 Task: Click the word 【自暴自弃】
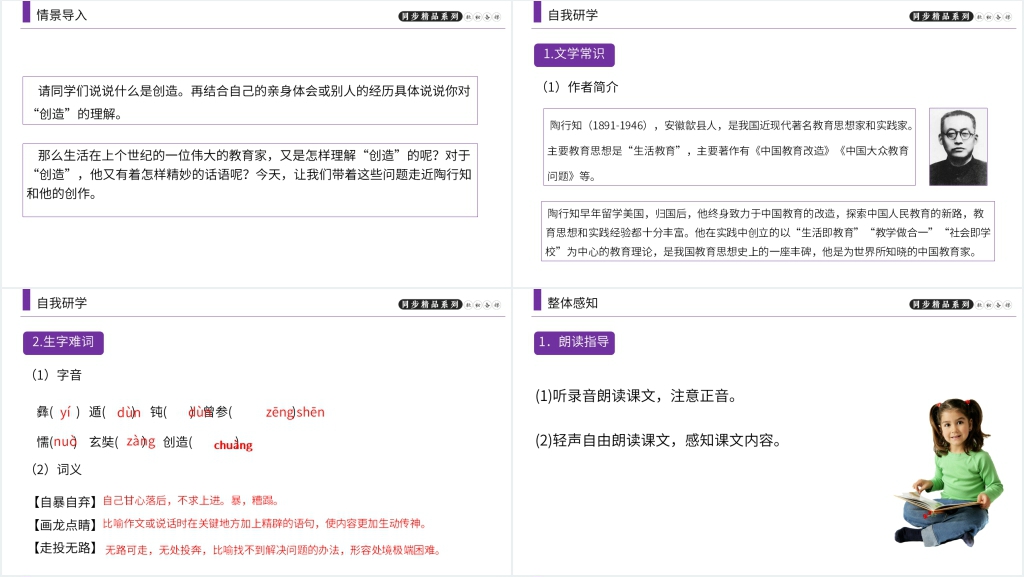pos(64,501)
